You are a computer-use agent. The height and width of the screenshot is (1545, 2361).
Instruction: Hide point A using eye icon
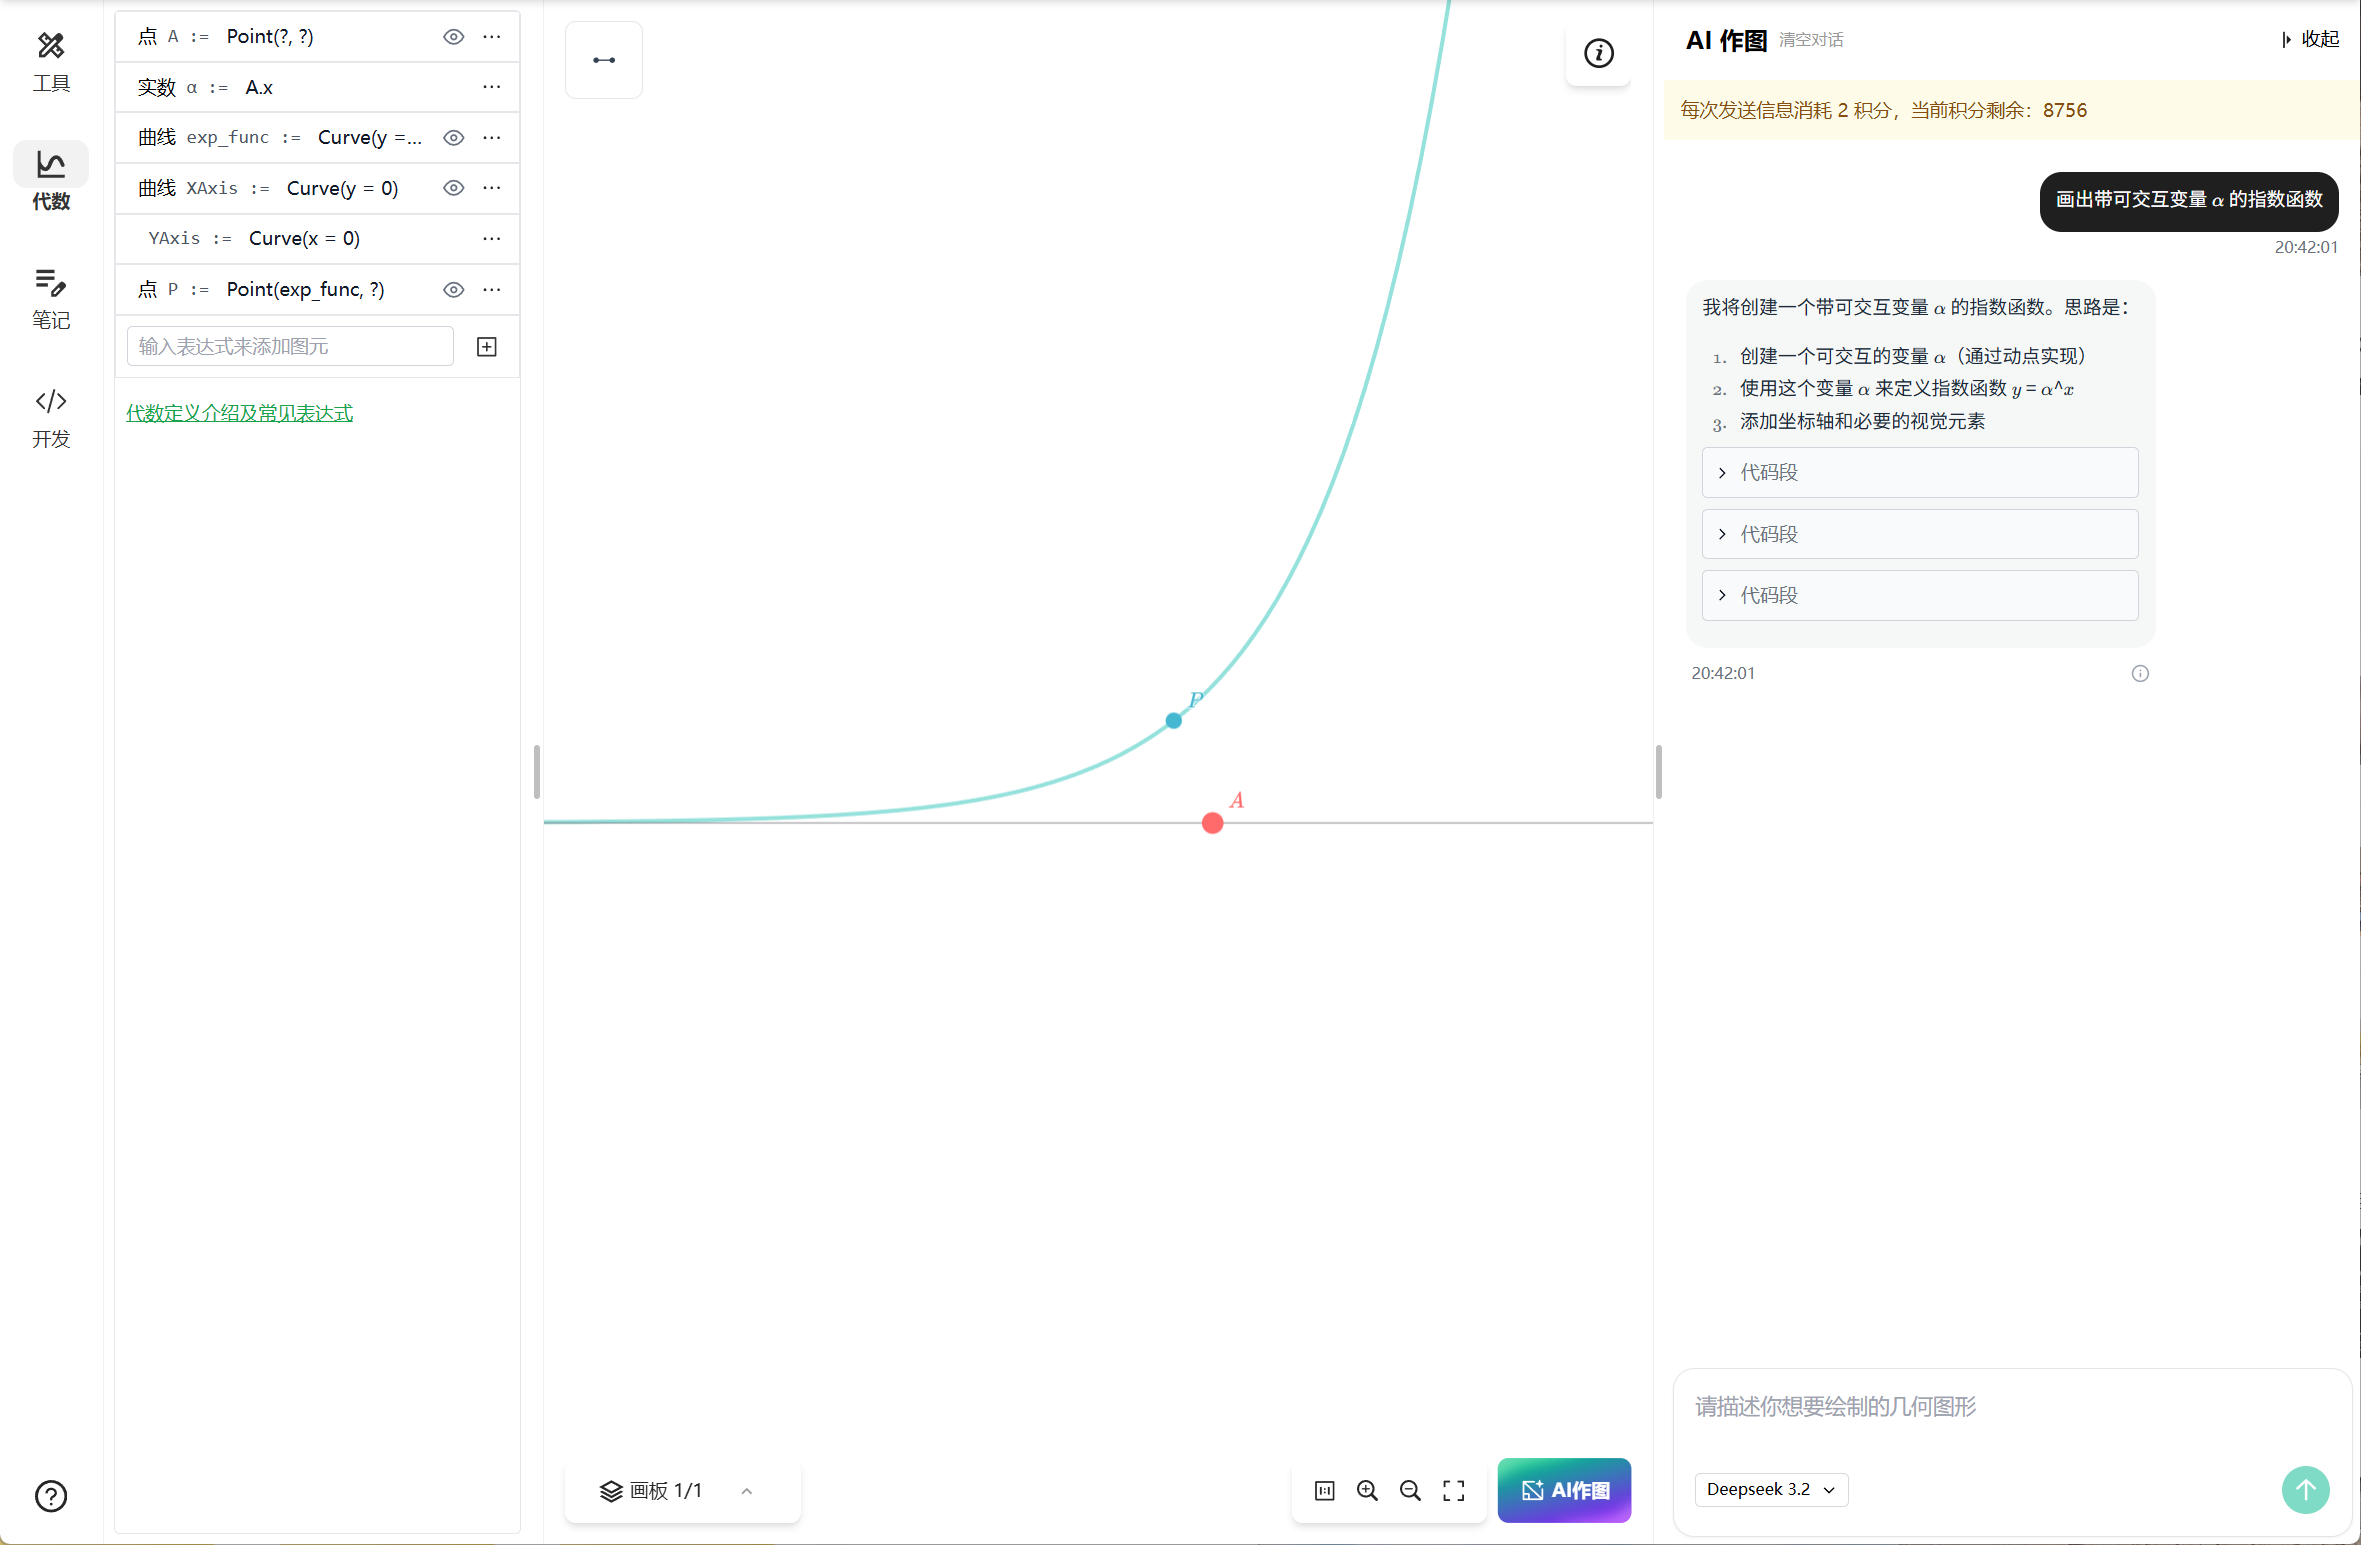tap(453, 37)
